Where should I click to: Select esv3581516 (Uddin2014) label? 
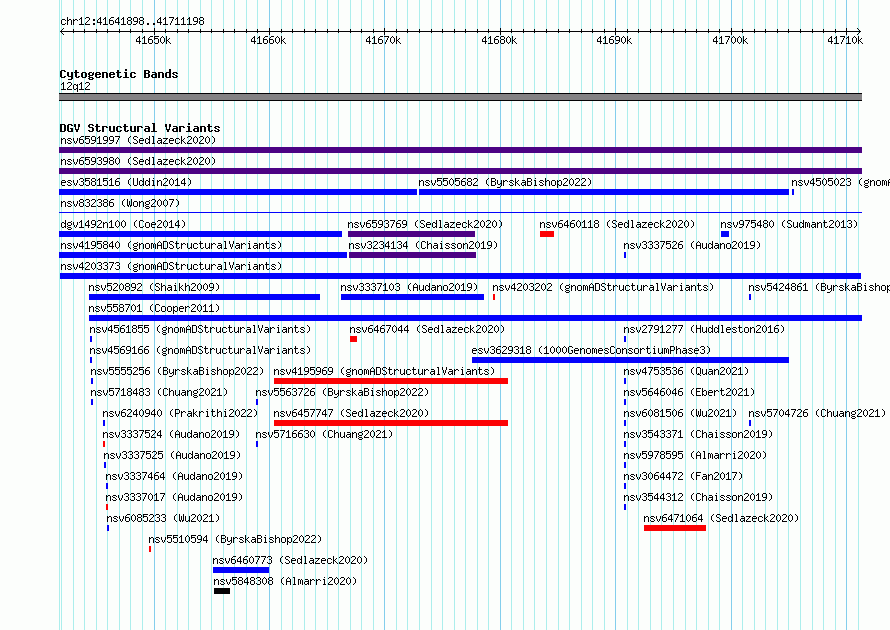point(126,182)
